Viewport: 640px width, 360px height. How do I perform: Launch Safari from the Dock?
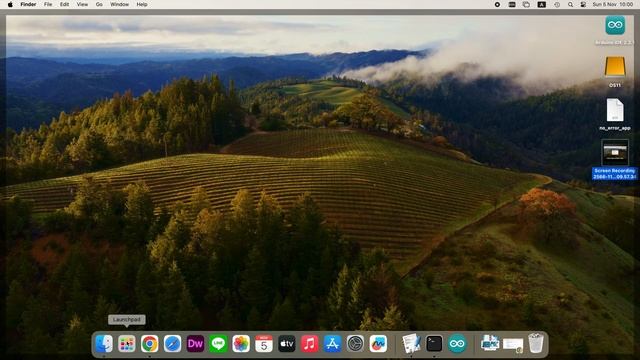(x=172, y=344)
